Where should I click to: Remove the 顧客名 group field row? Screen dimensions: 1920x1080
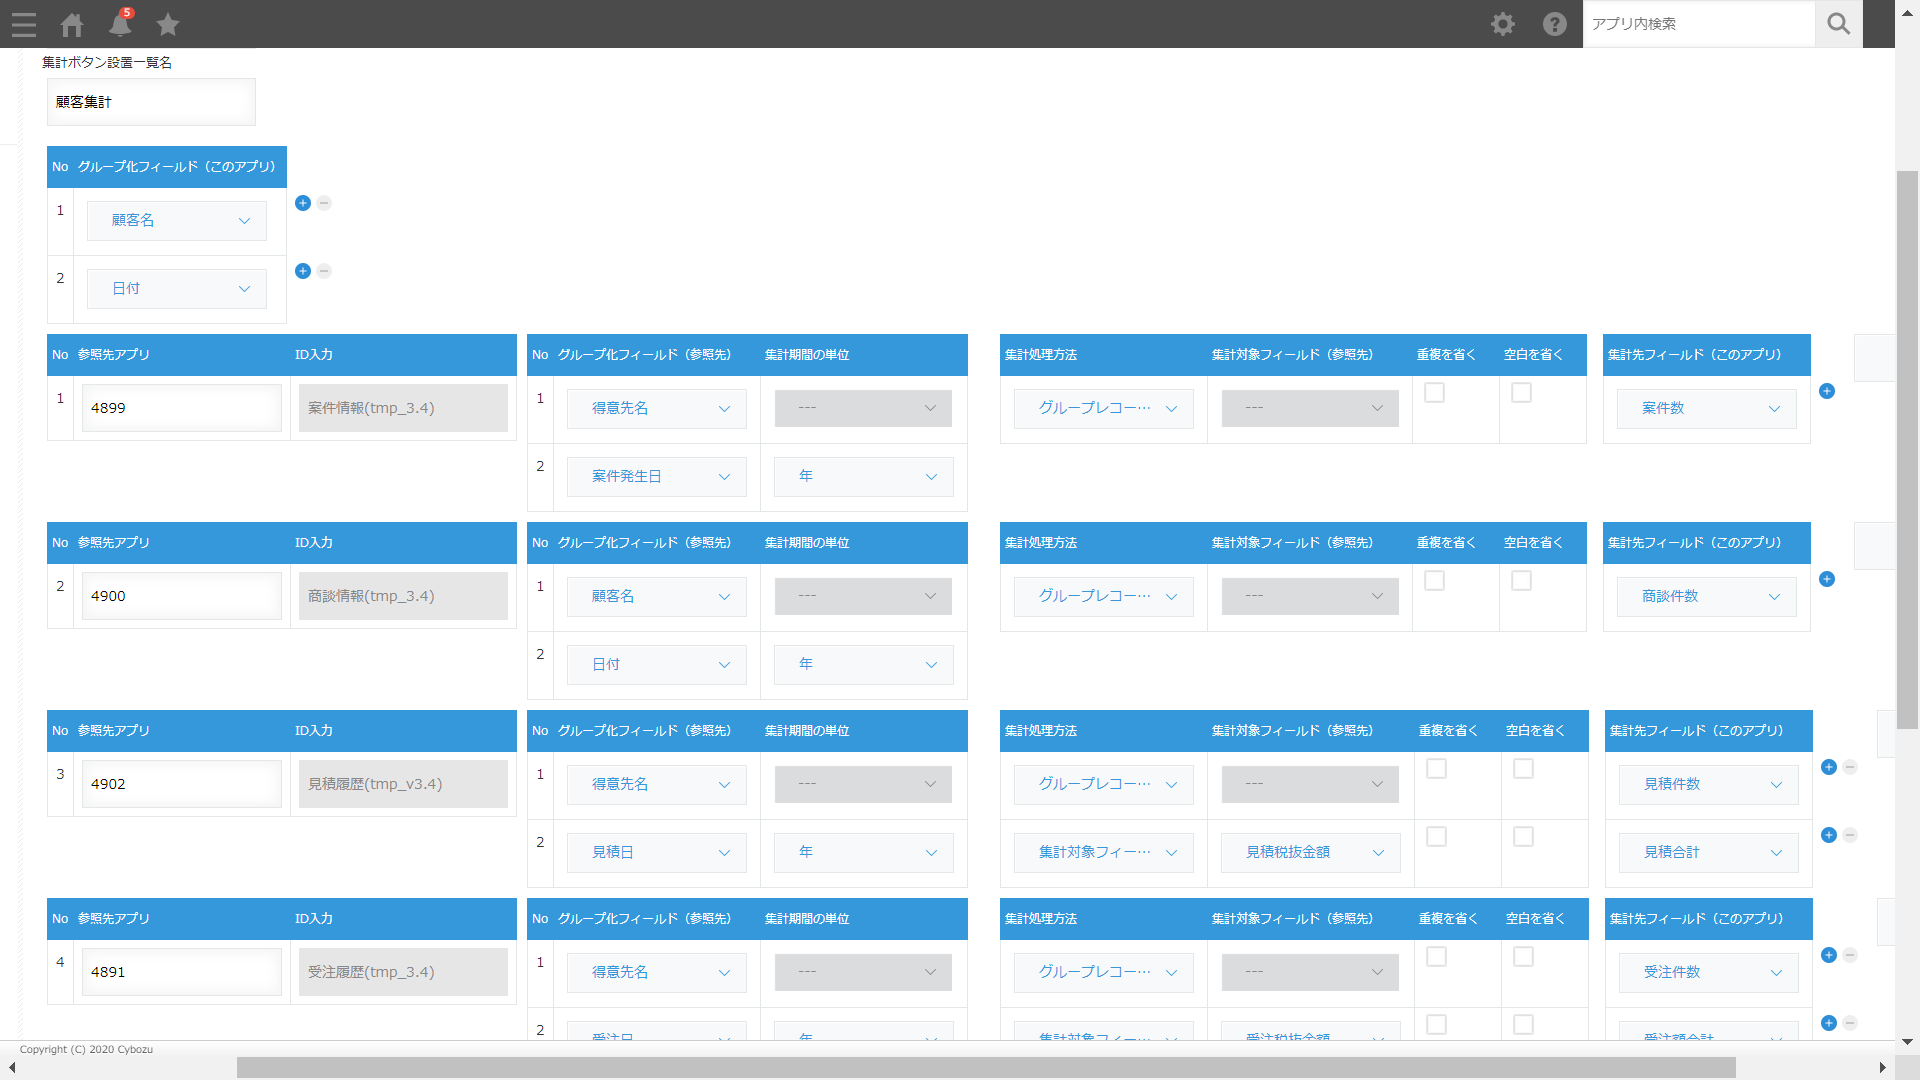pos(324,203)
